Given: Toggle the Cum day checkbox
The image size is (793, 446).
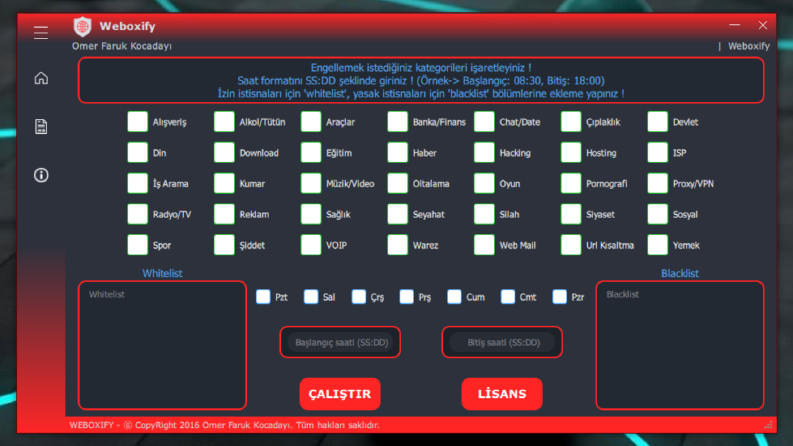Looking at the screenshot, I should click(454, 297).
